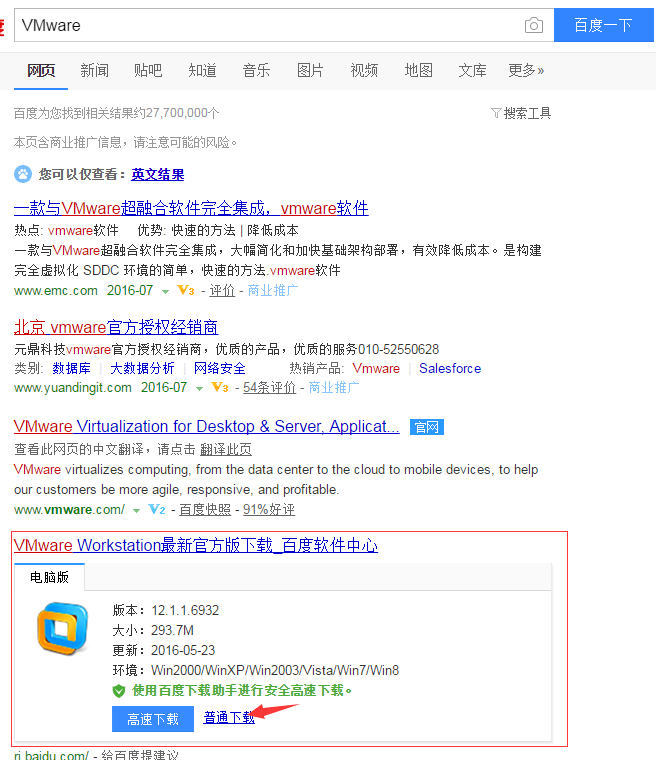Click the V2 badge on vmware.com result
The height and width of the screenshot is (760, 656).
157,509
